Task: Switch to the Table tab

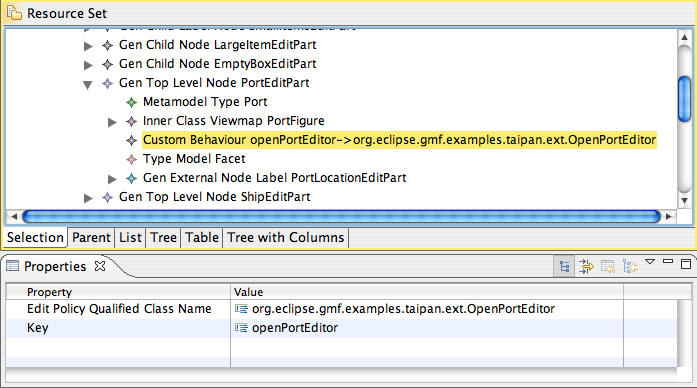Action: (202, 237)
